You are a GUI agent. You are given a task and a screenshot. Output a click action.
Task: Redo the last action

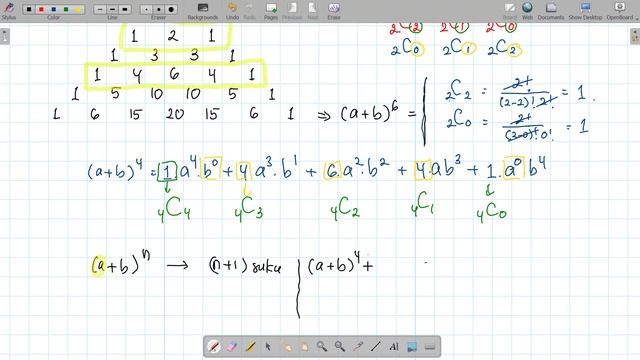pyautogui.click(x=249, y=11)
